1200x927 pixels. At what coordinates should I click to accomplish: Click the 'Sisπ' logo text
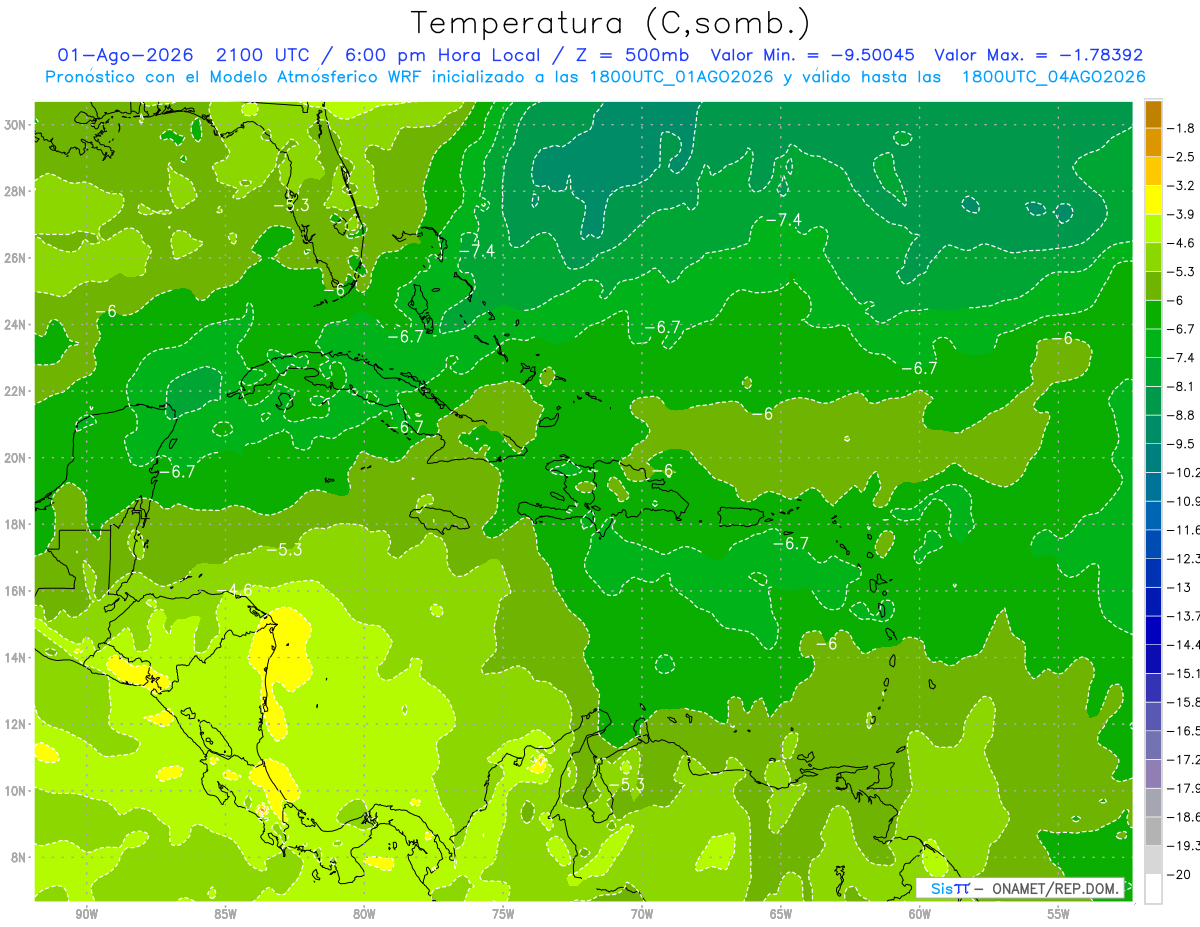(950, 888)
